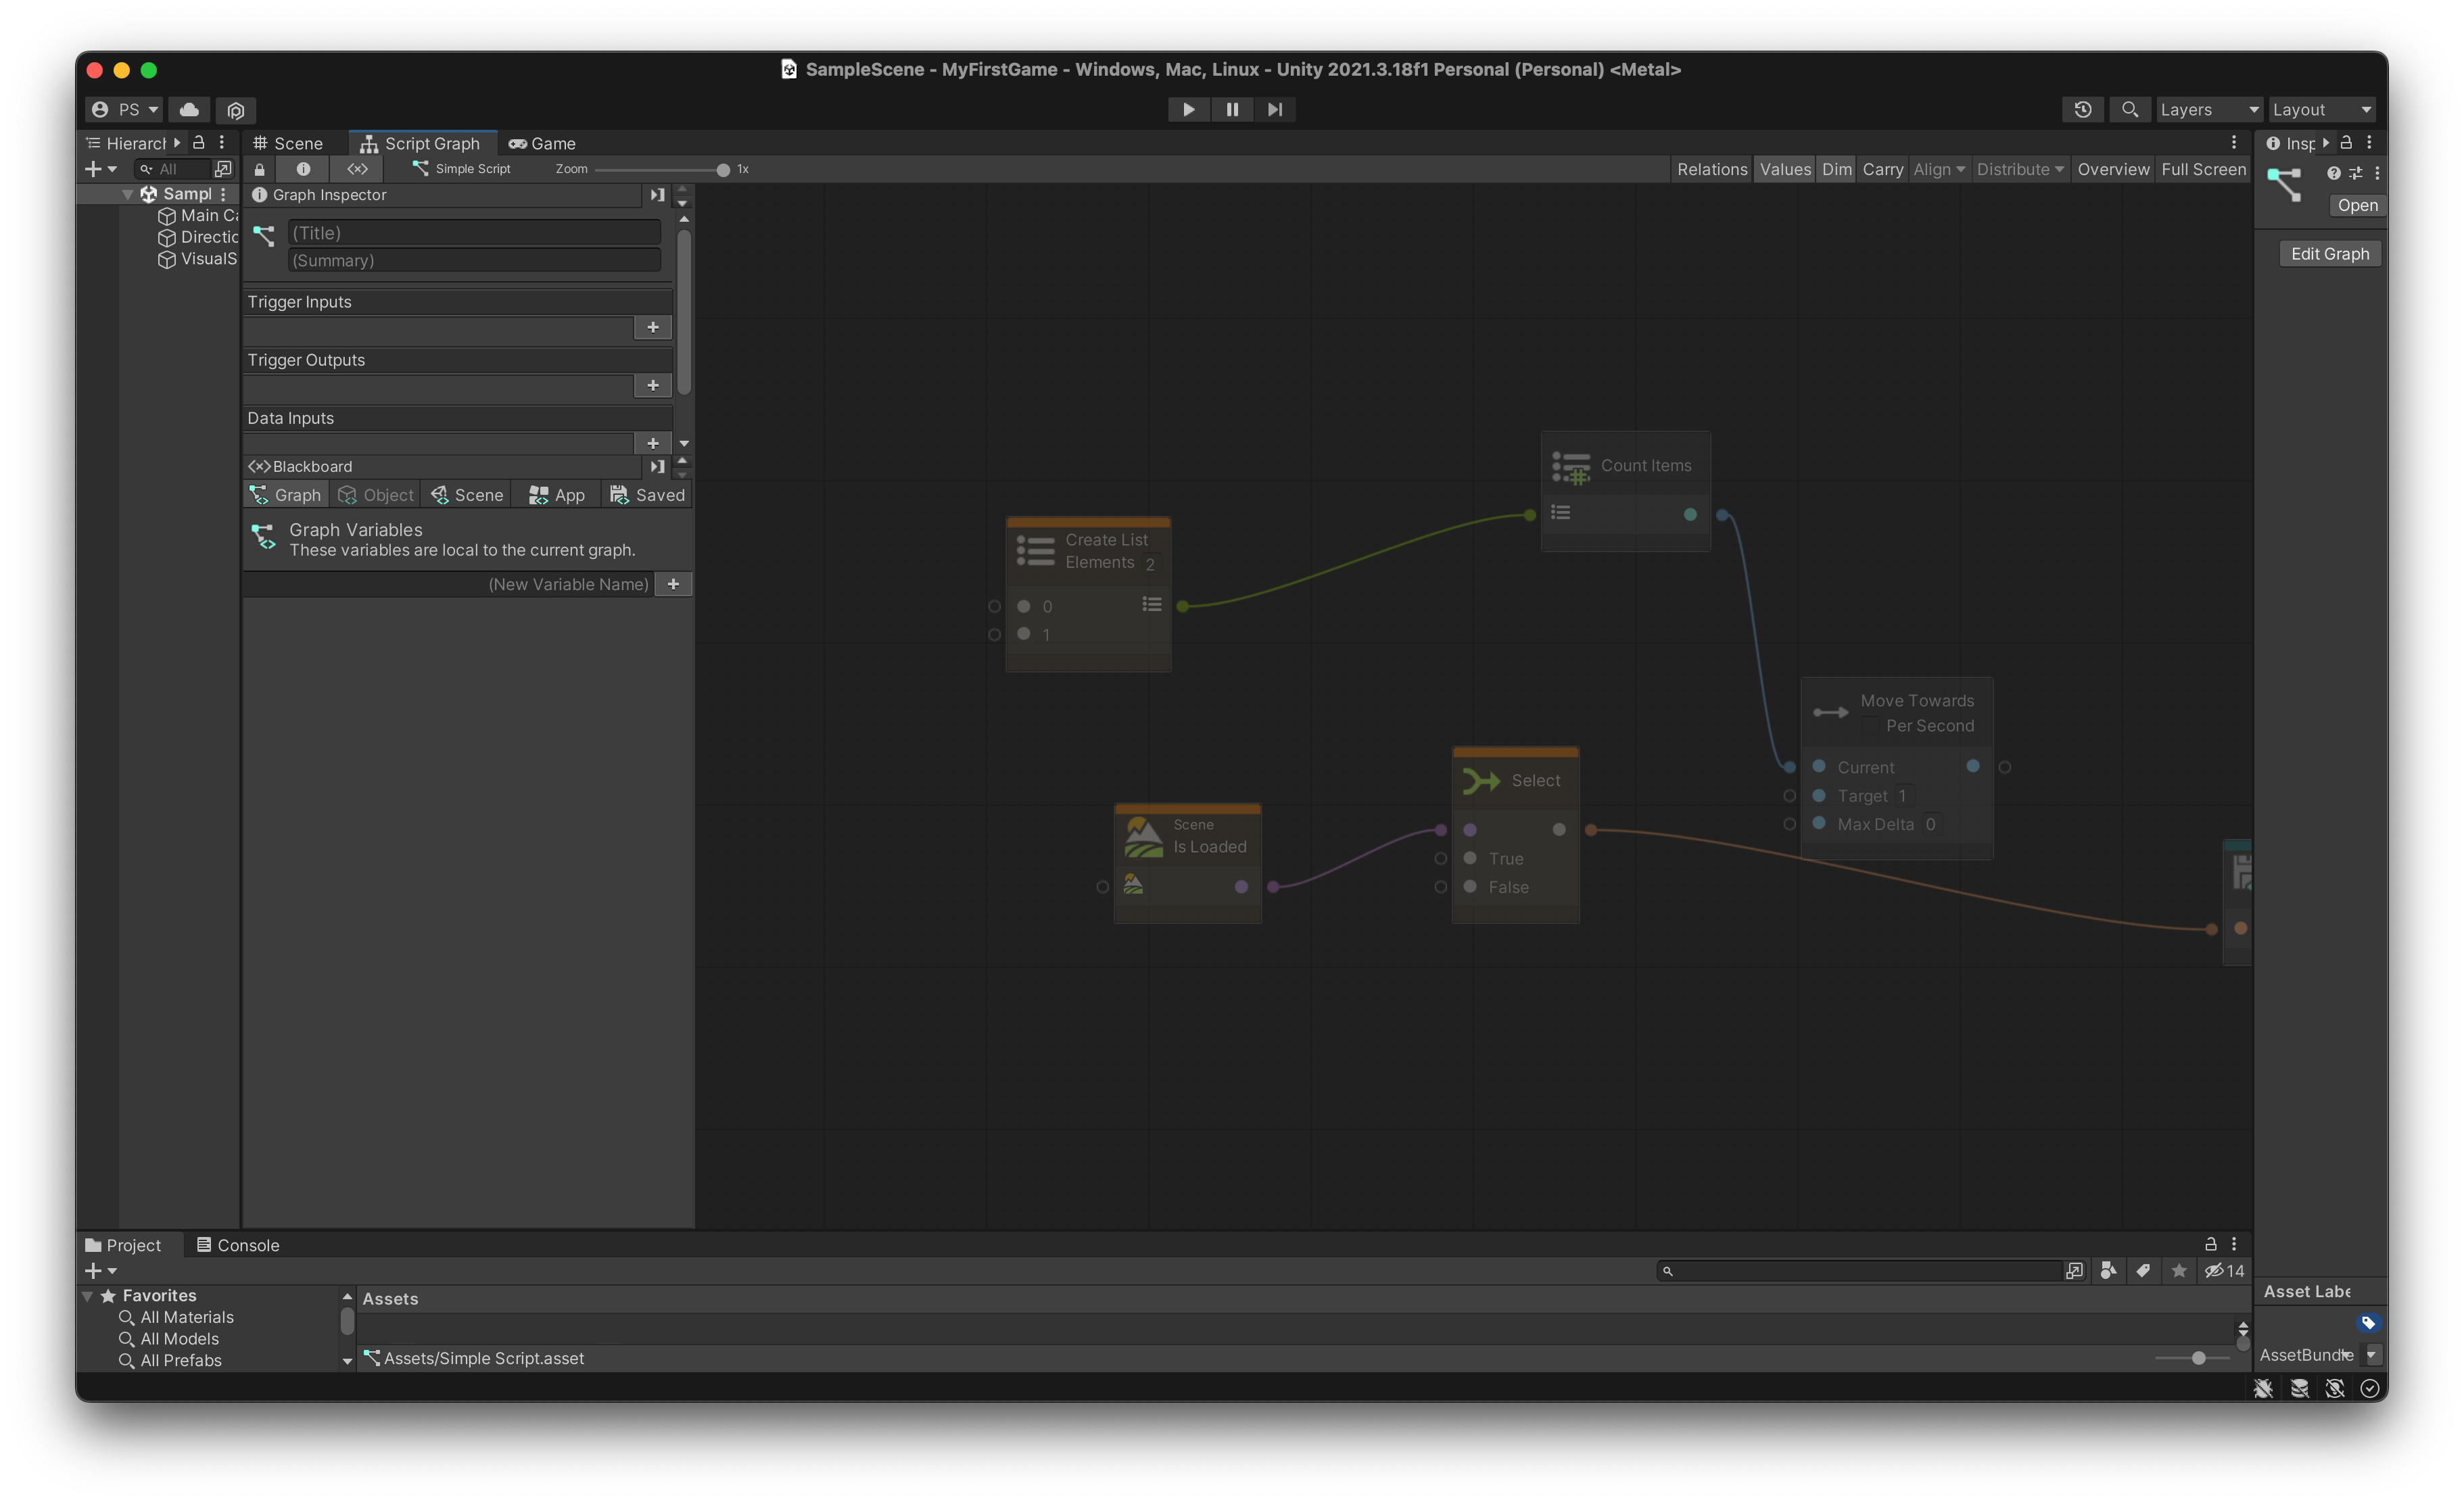Toggle Dim mode in the graph toolbar

point(1836,169)
